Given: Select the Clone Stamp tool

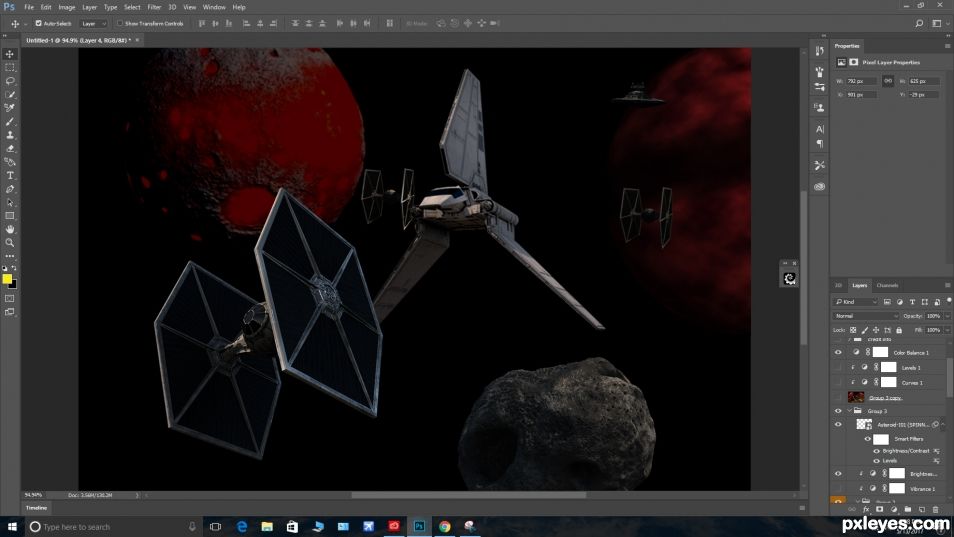Looking at the screenshot, I should (10, 135).
